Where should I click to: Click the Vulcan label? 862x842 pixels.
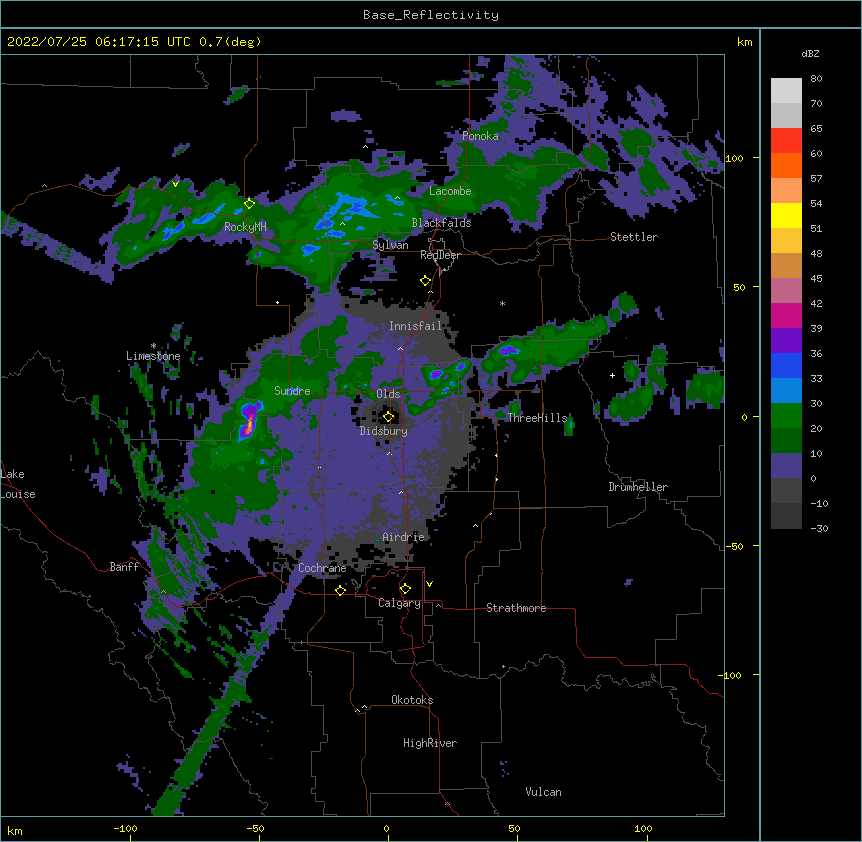coord(543,792)
